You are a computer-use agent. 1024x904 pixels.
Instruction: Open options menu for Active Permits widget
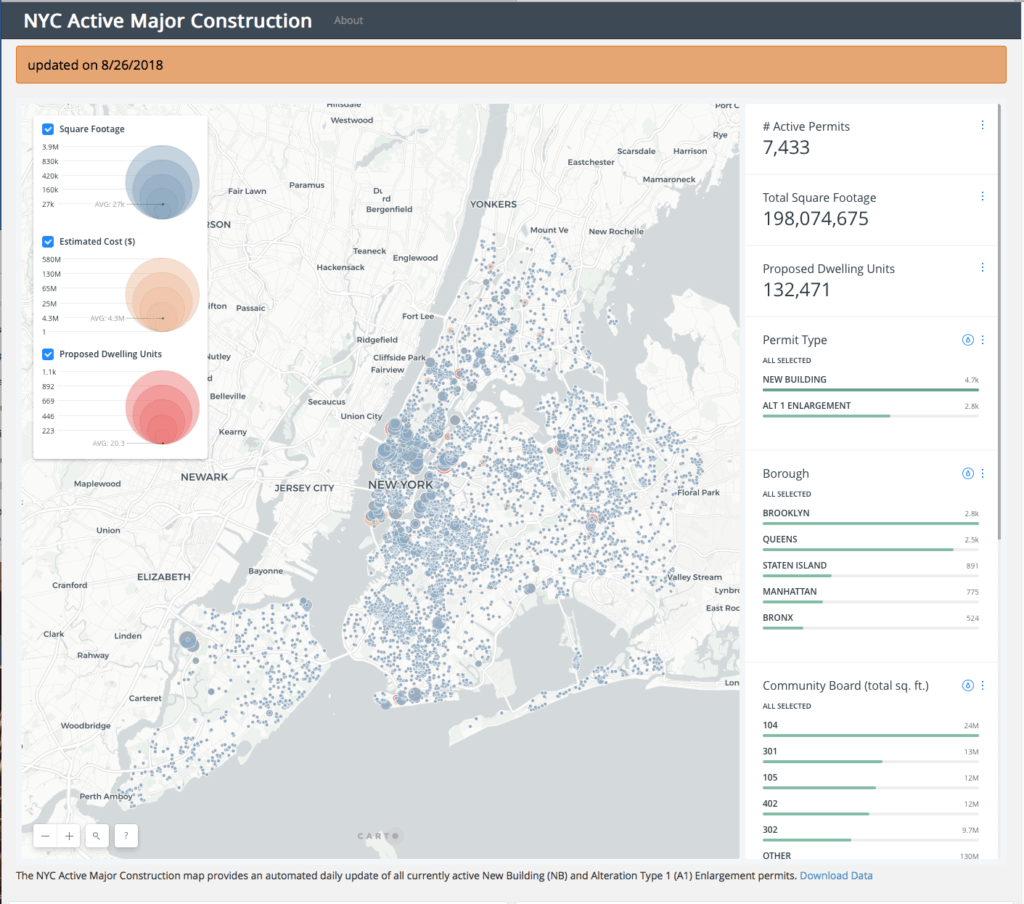pyautogui.click(x=982, y=125)
